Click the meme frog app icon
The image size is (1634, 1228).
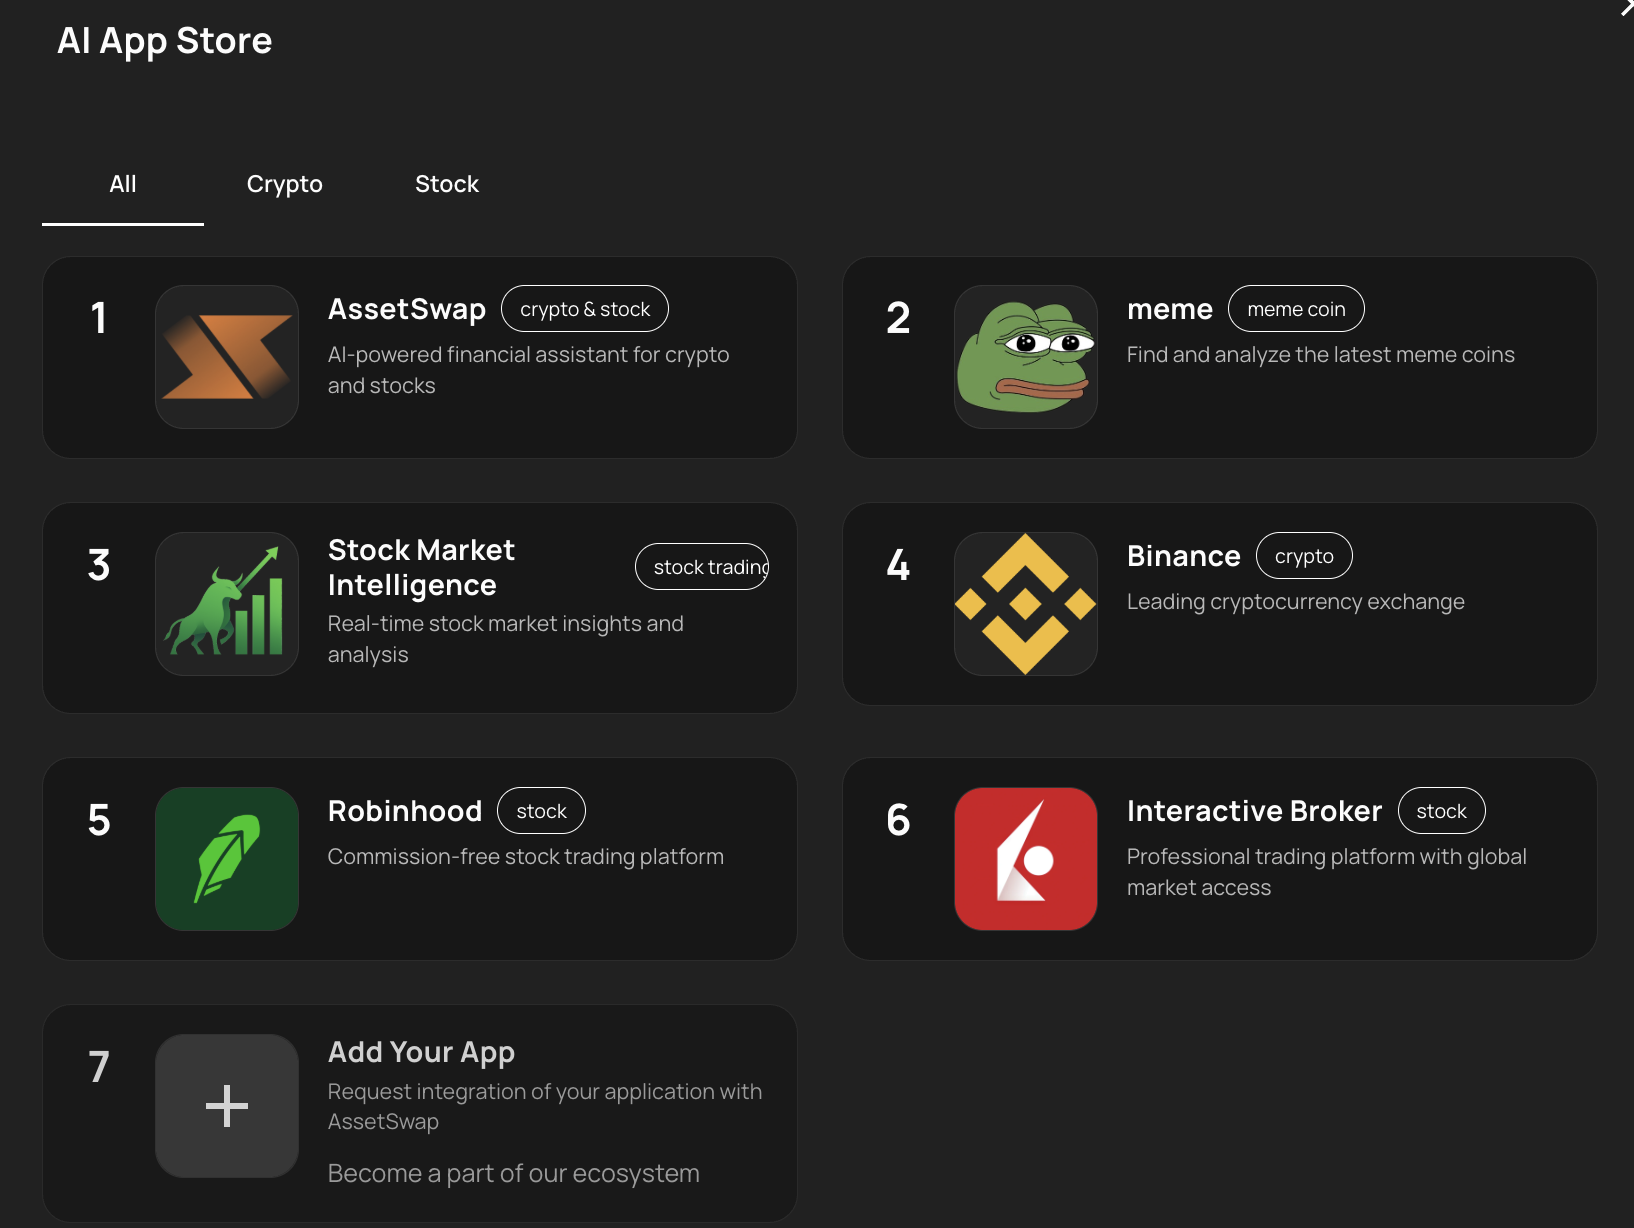(x=1025, y=356)
